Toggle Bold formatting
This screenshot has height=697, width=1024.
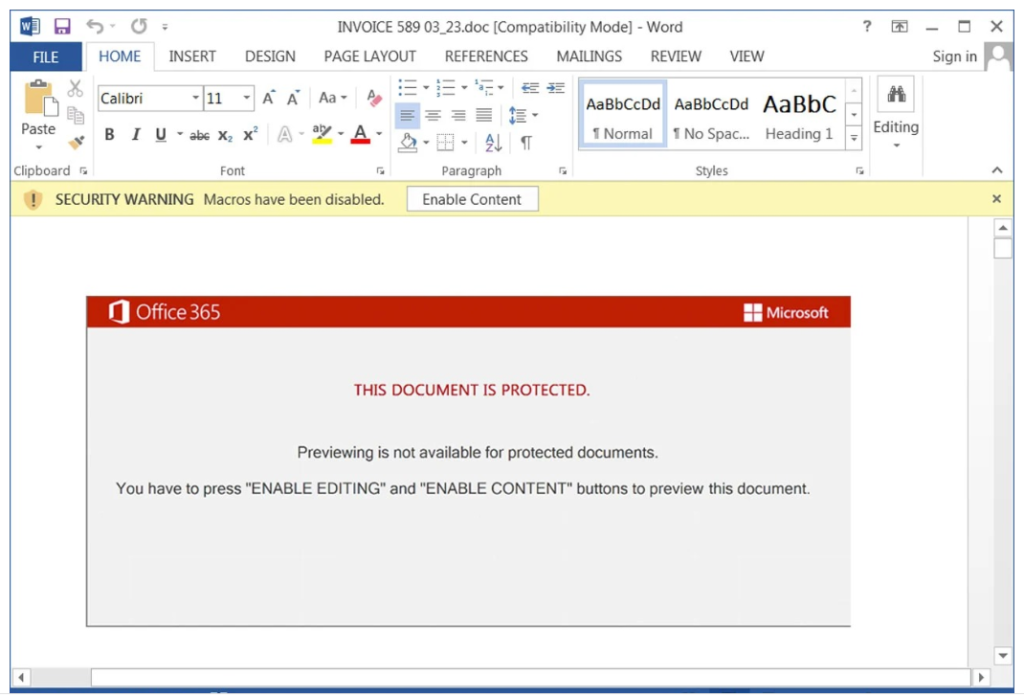[x=109, y=135]
